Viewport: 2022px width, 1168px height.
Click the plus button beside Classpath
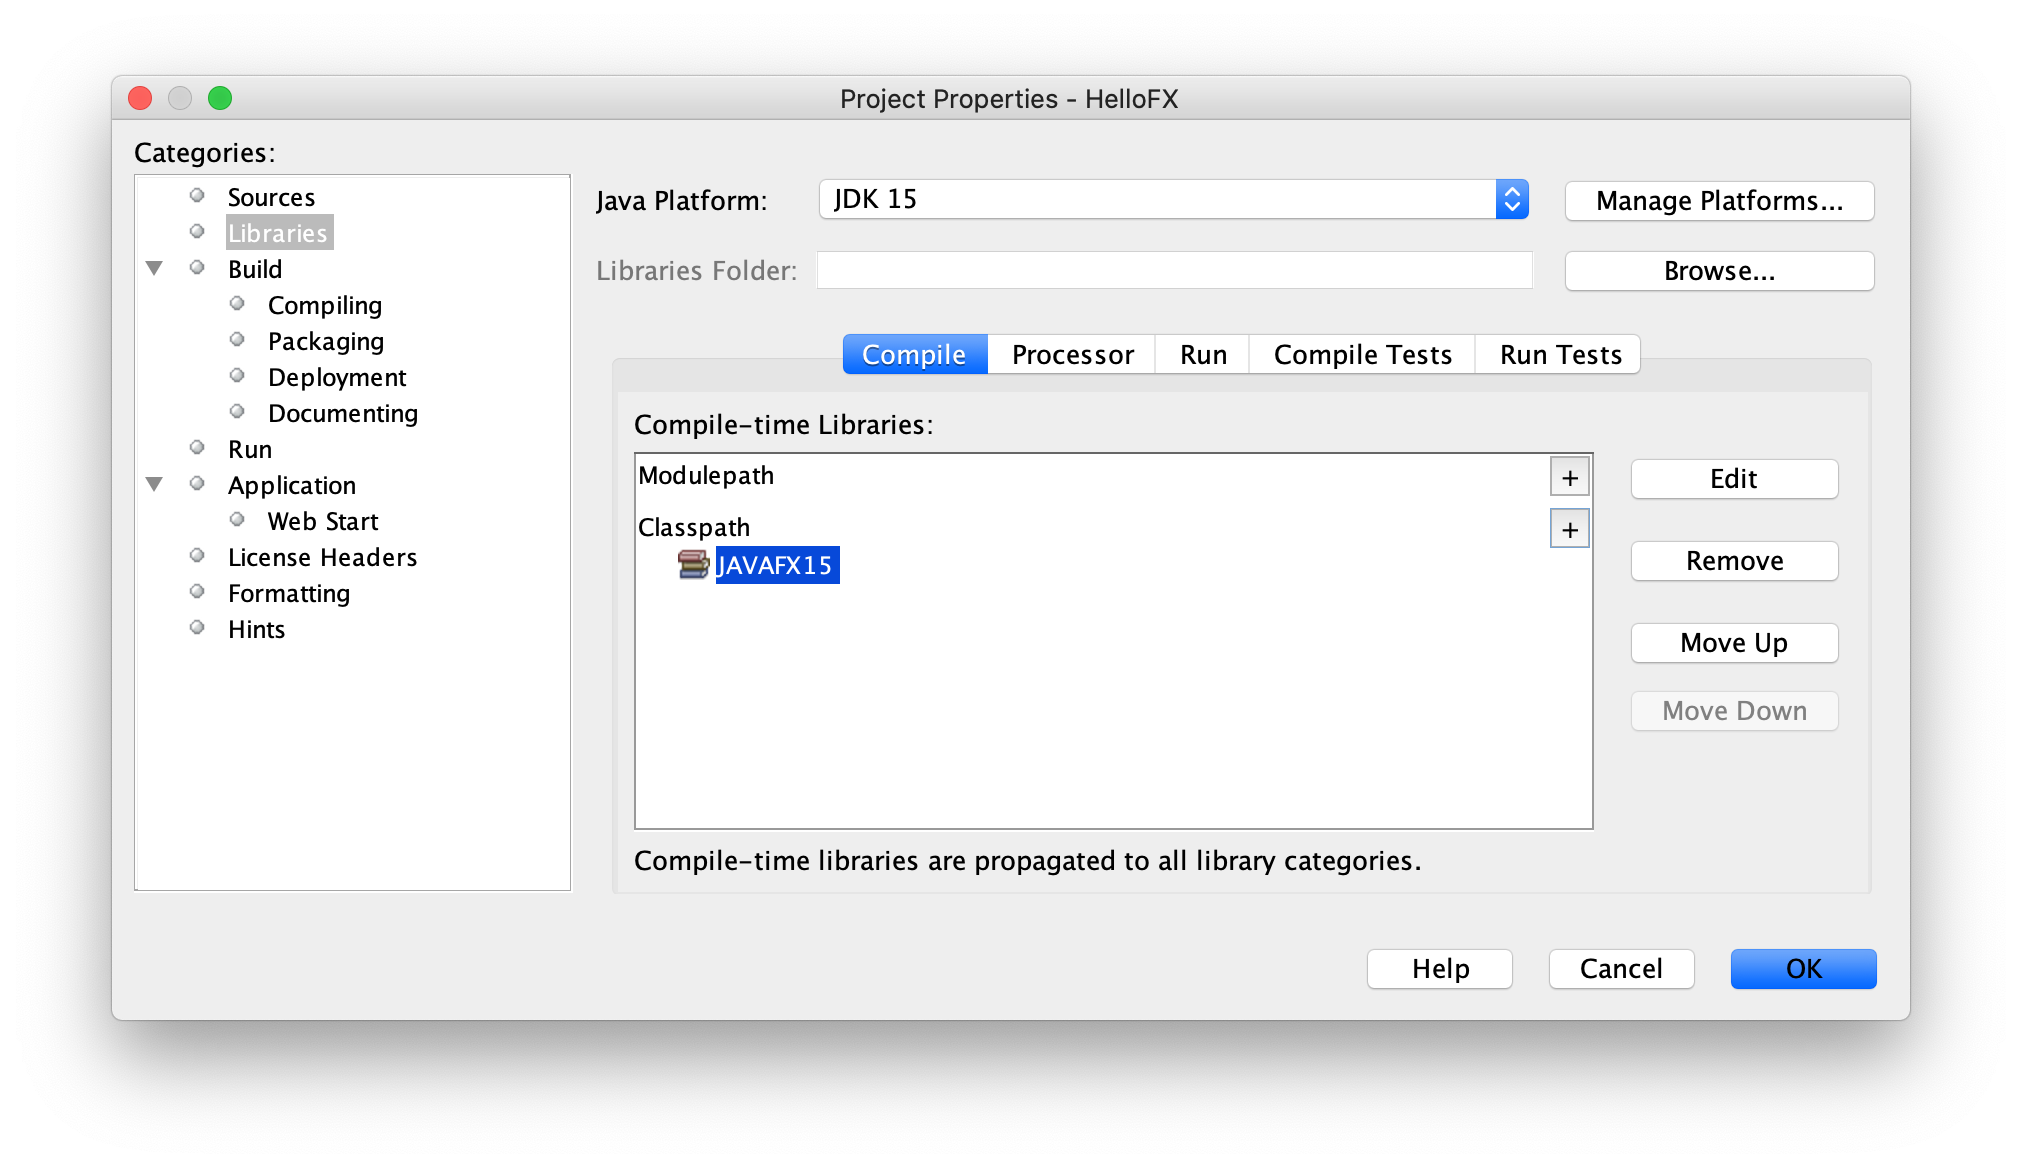(x=1569, y=530)
